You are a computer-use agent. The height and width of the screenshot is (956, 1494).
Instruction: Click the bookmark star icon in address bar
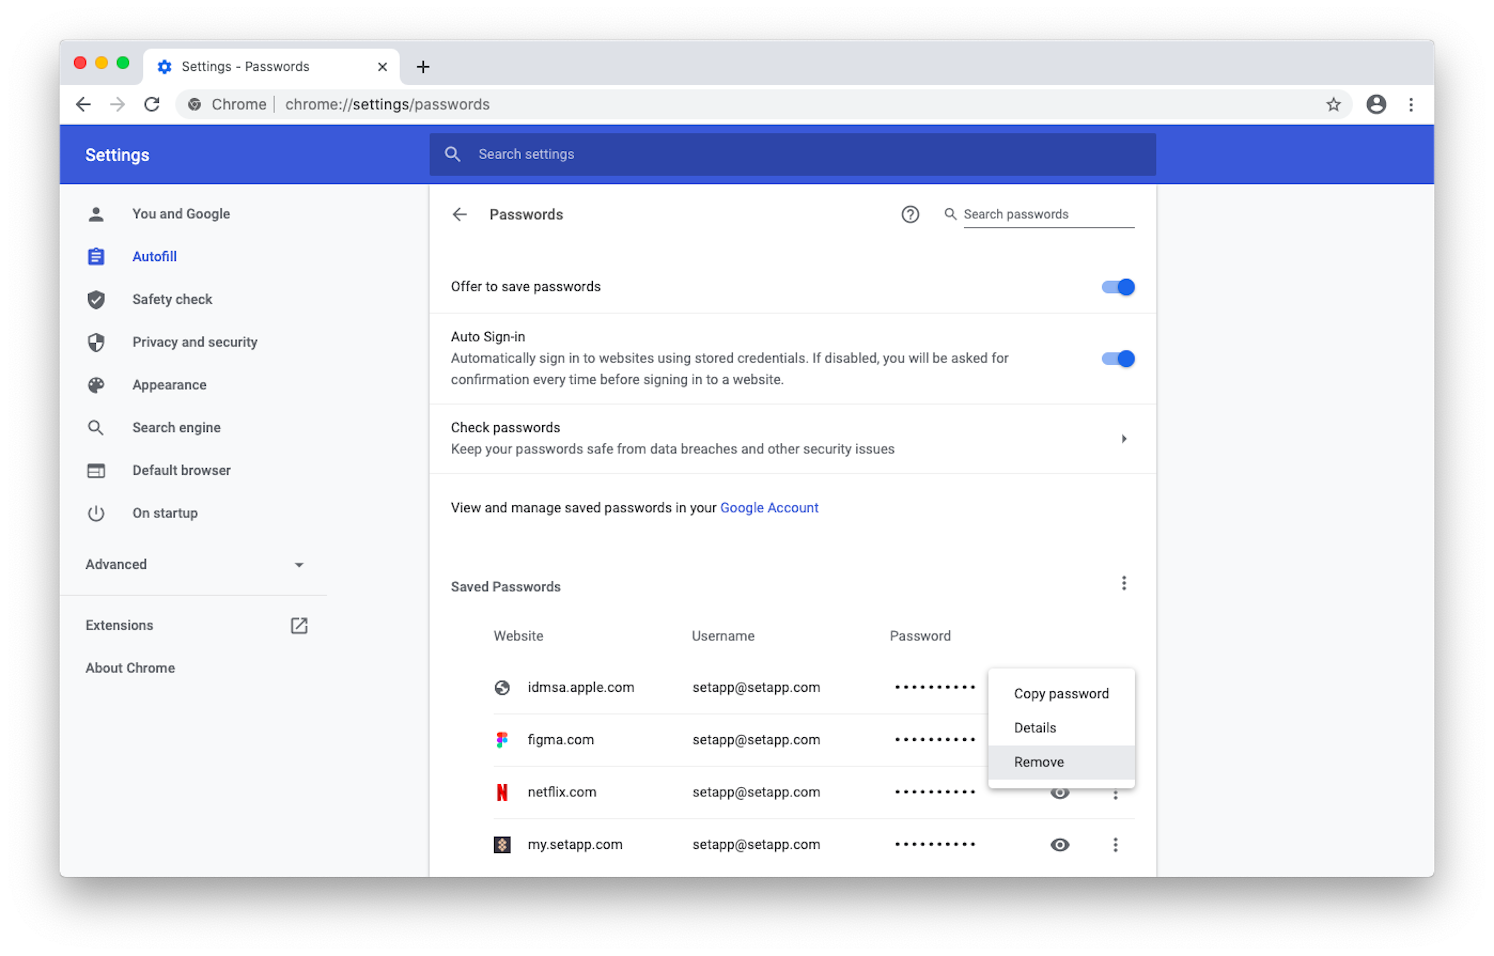[x=1333, y=105]
